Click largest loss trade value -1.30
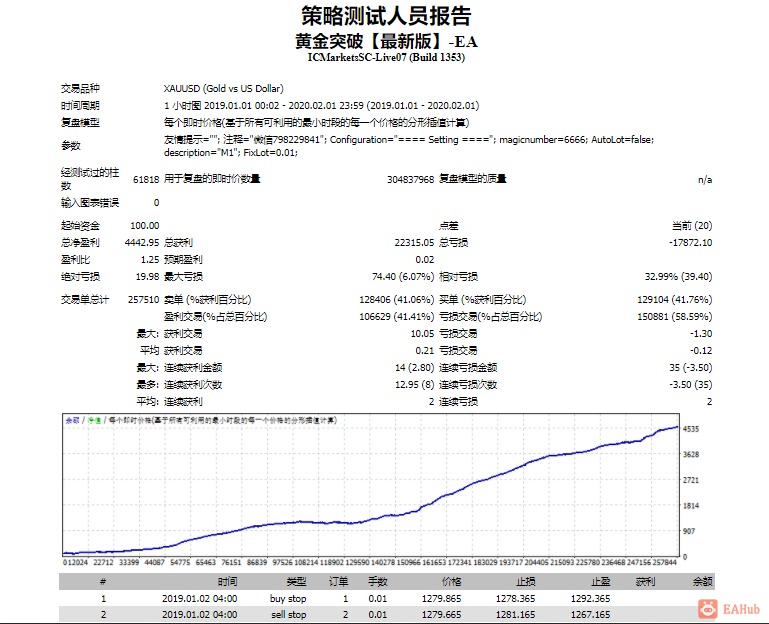This screenshot has width=769, height=624. pyautogui.click(x=701, y=334)
